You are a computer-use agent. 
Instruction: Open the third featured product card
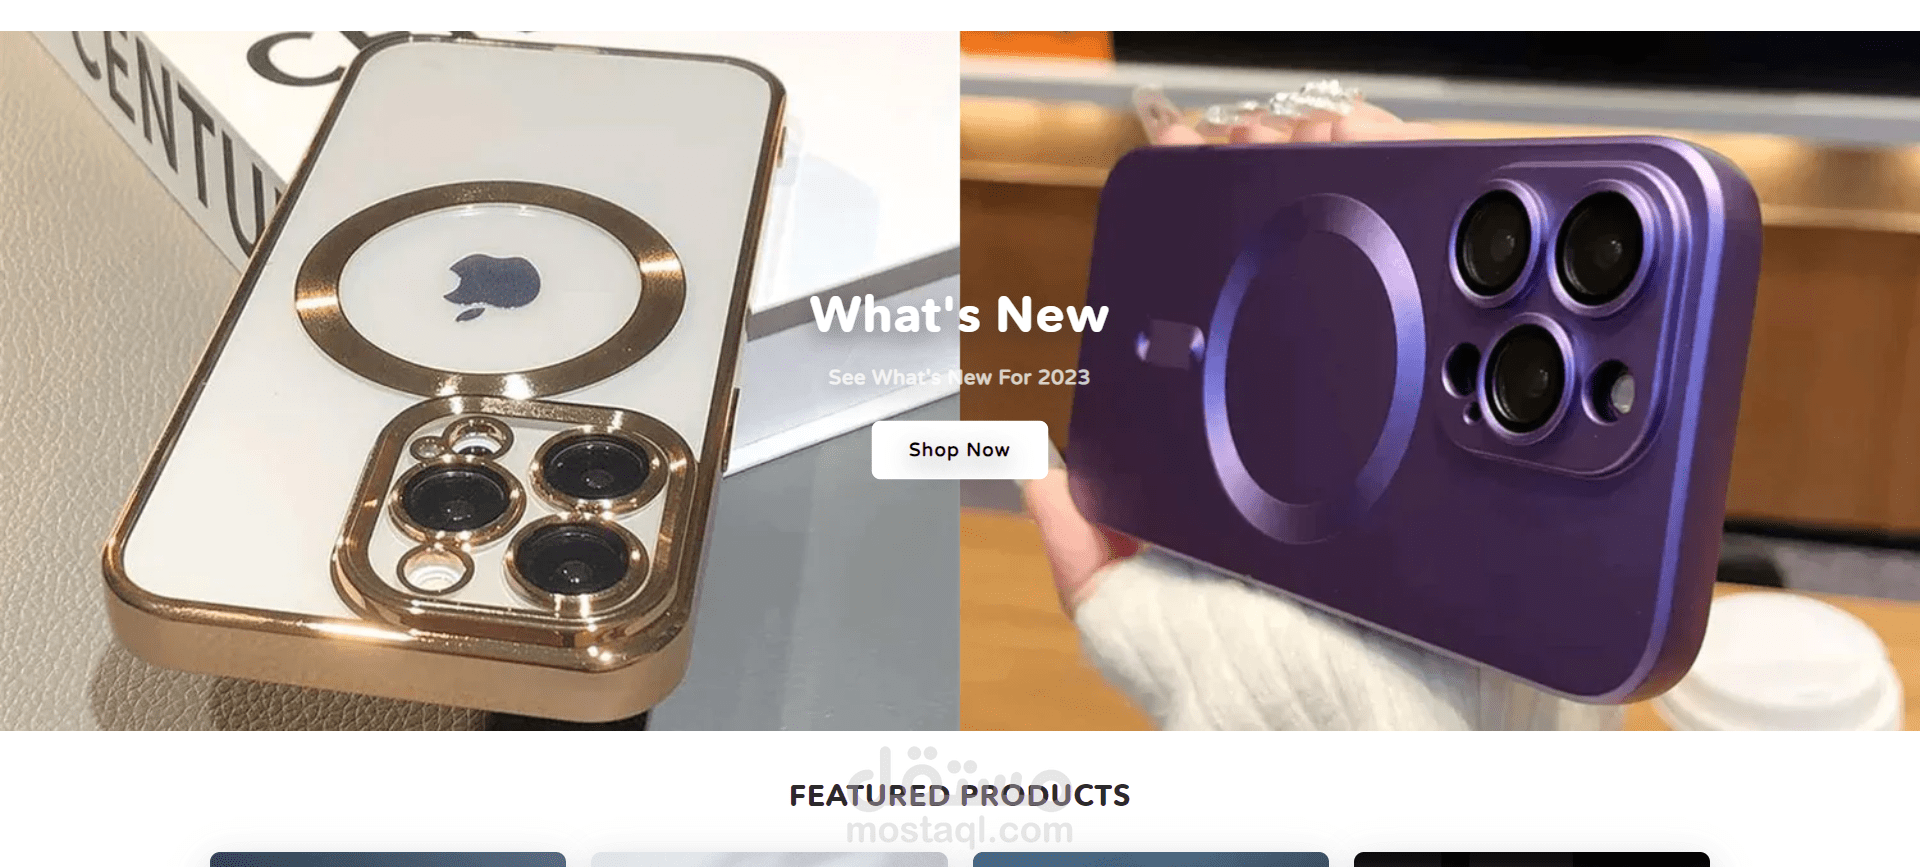tap(1150, 859)
